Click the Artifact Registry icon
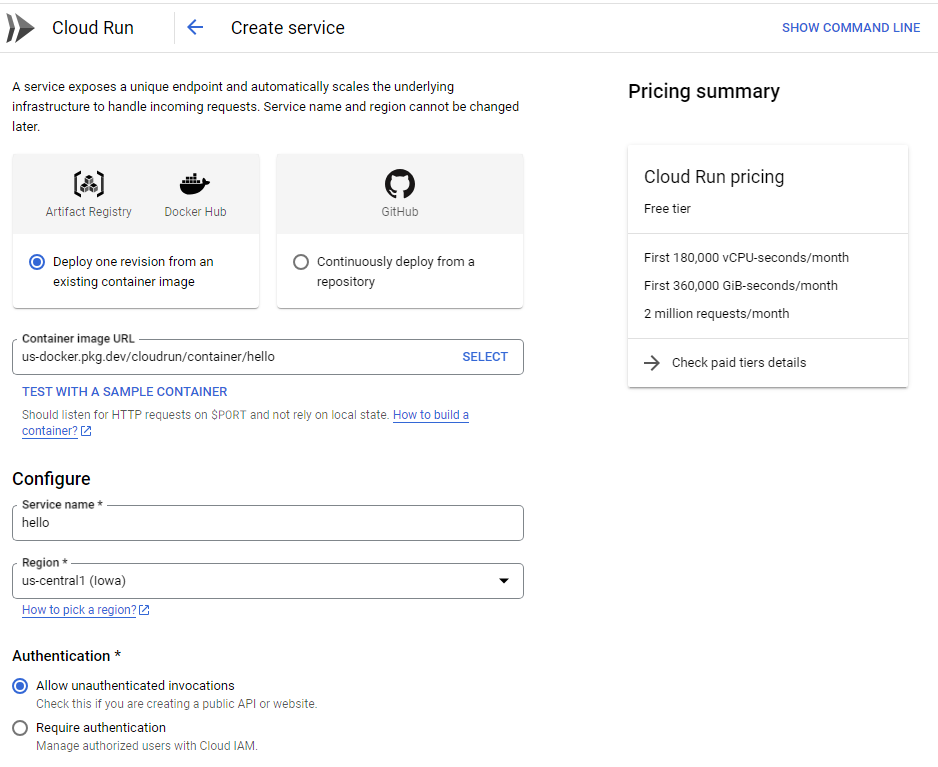The image size is (938, 767). click(x=89, y=184)
